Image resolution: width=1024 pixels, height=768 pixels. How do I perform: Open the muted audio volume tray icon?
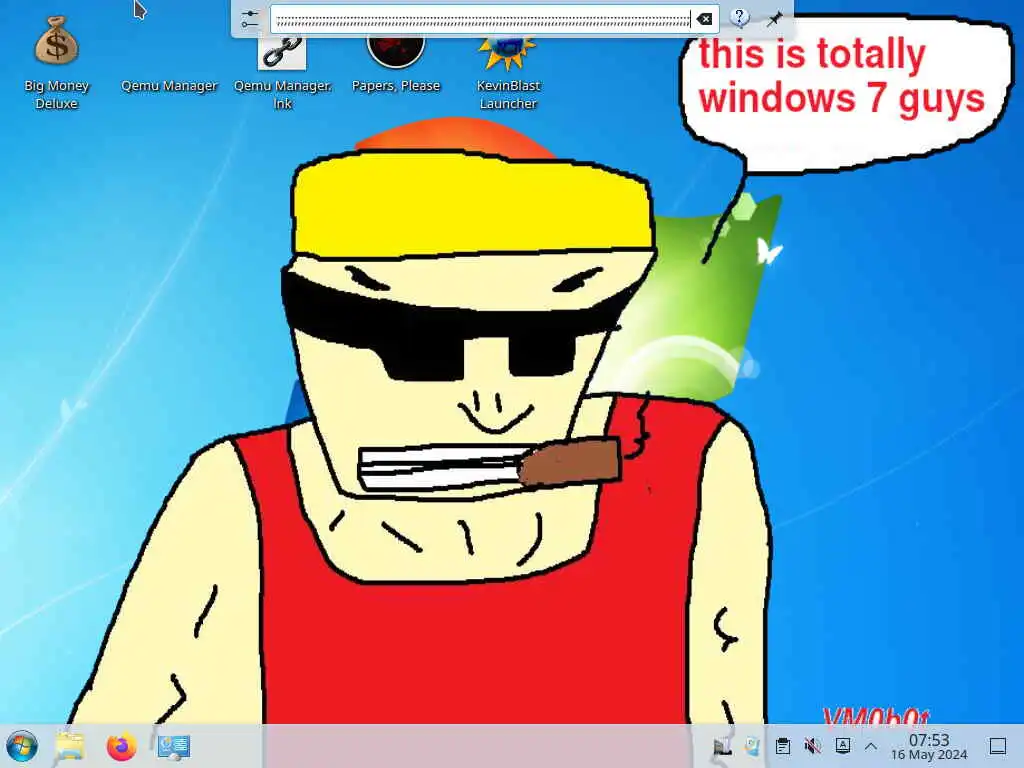pyautogui.click(x=812, y=746)
